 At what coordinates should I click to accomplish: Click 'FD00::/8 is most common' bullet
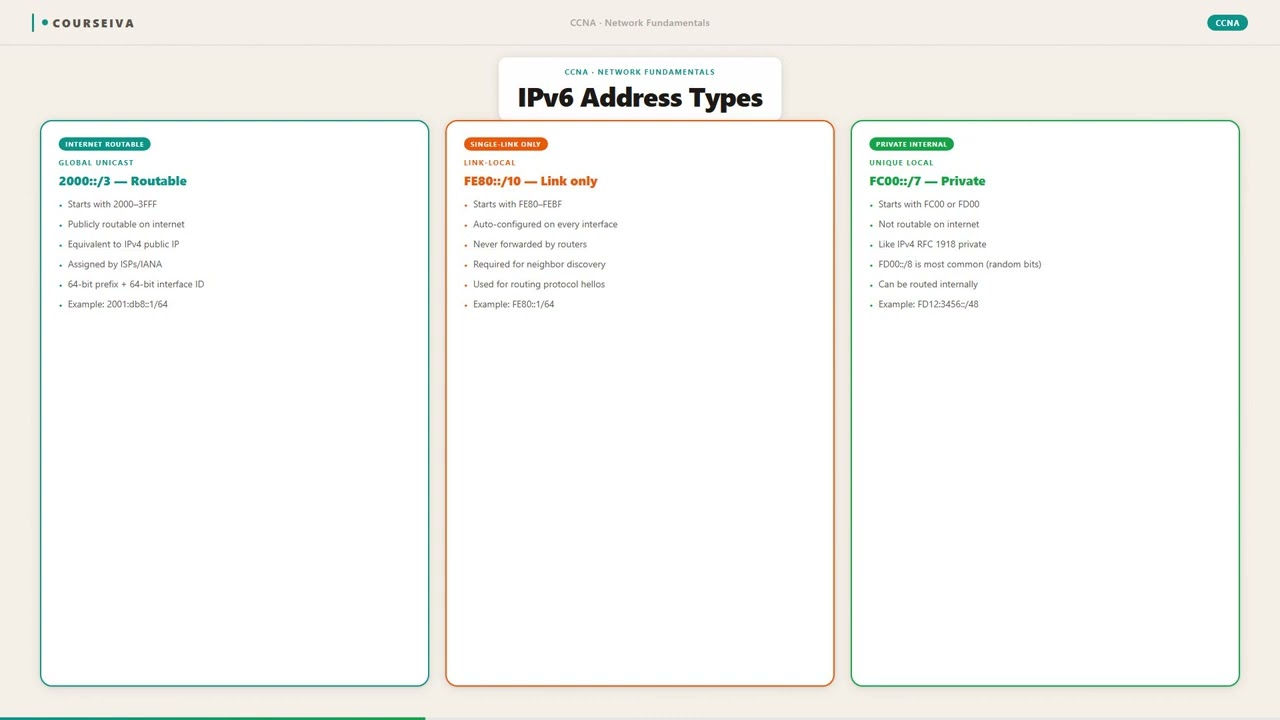tap(960, 264)
